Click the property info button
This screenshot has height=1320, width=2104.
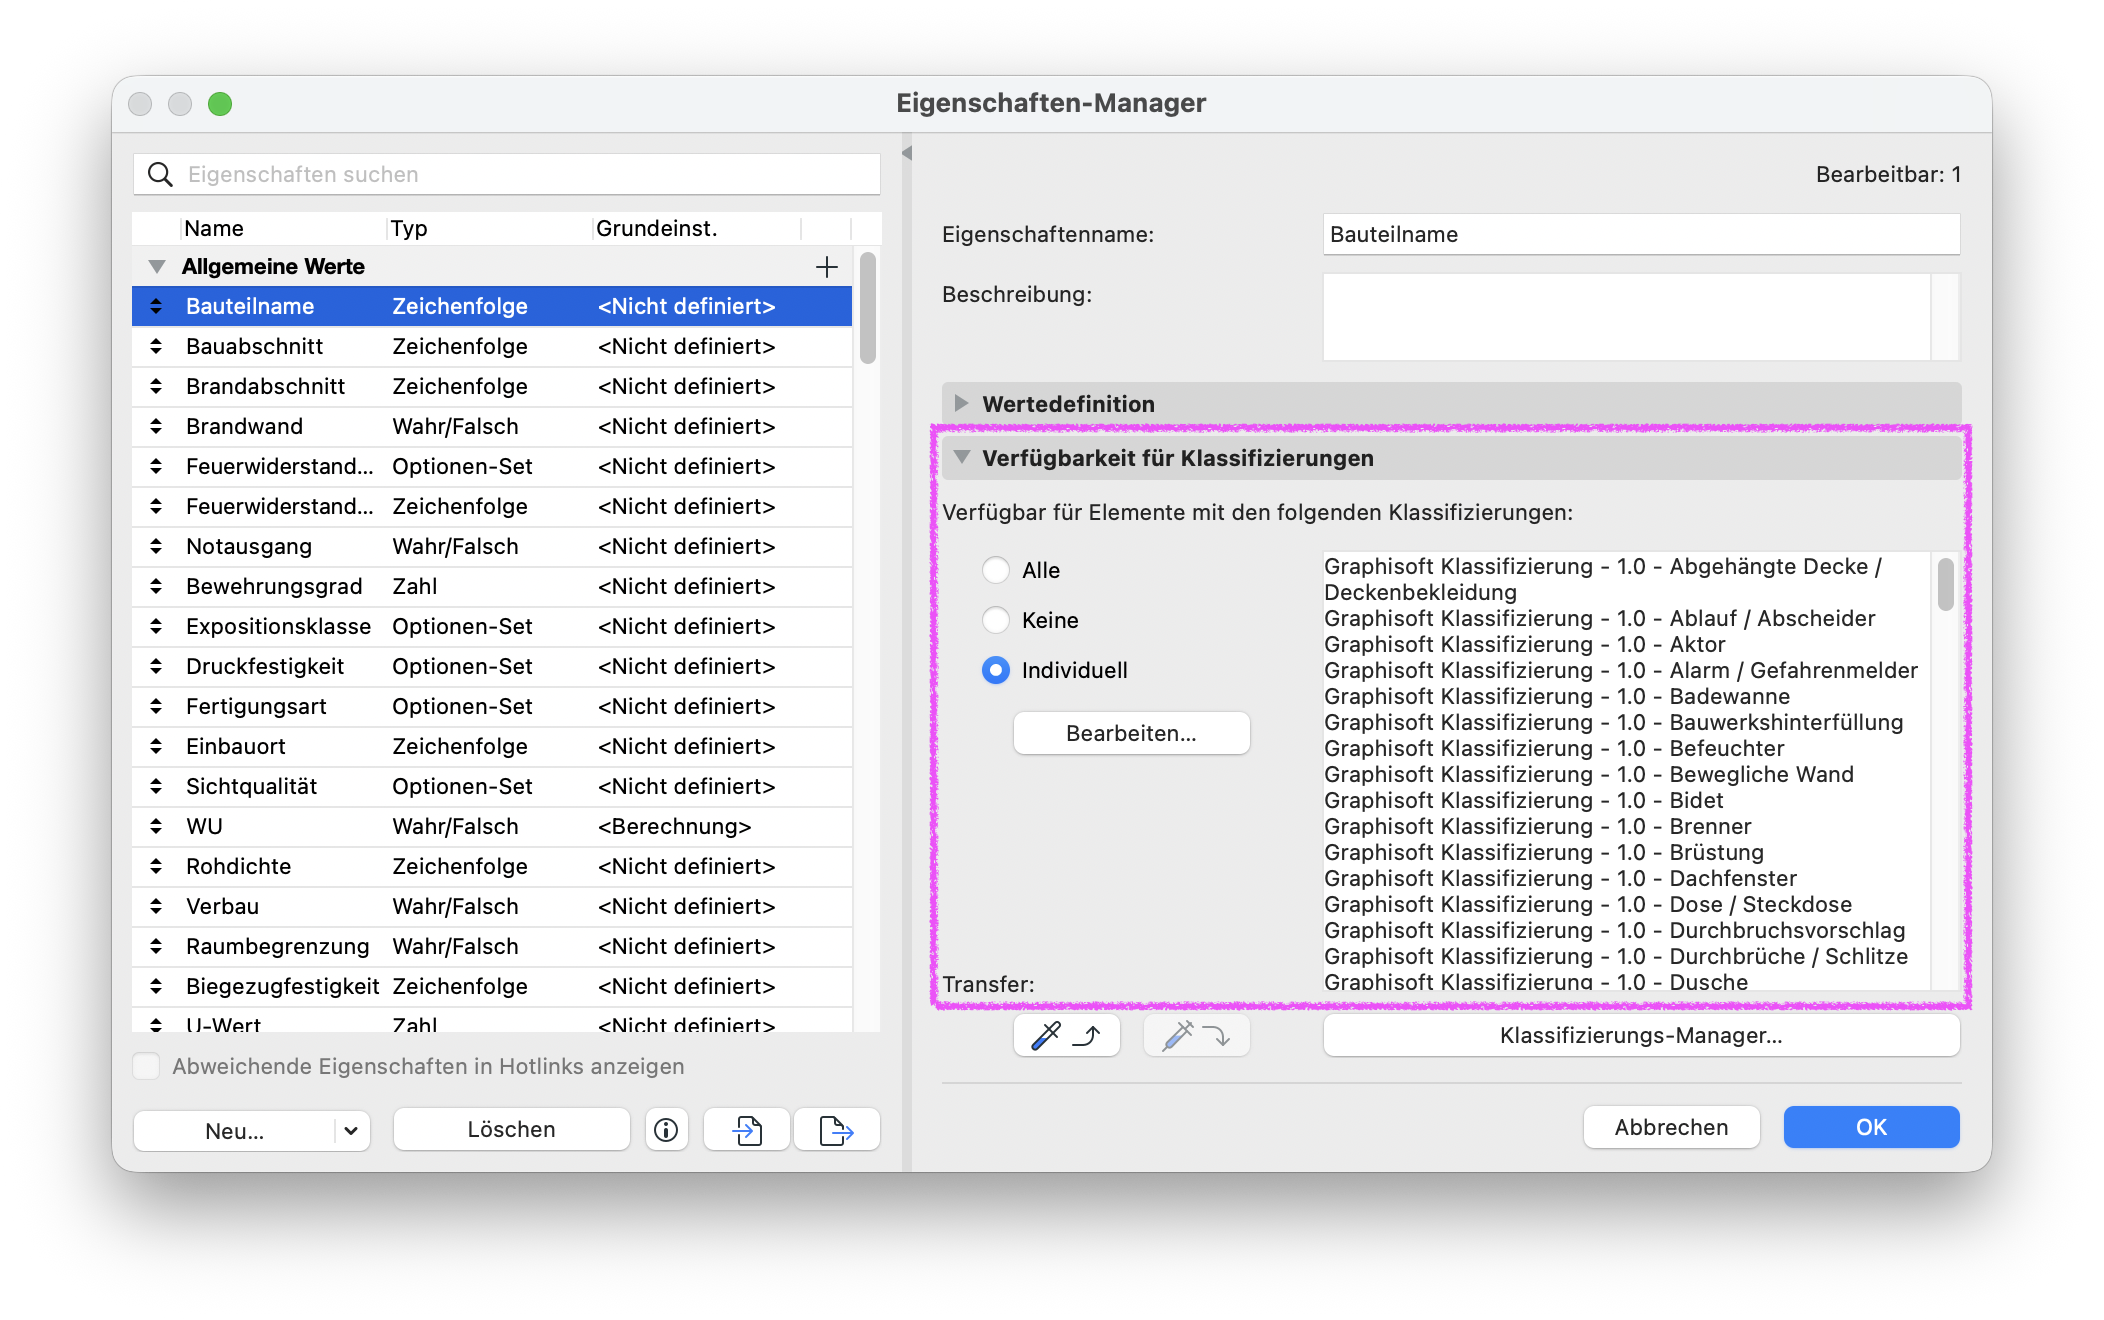point(666,1130)
